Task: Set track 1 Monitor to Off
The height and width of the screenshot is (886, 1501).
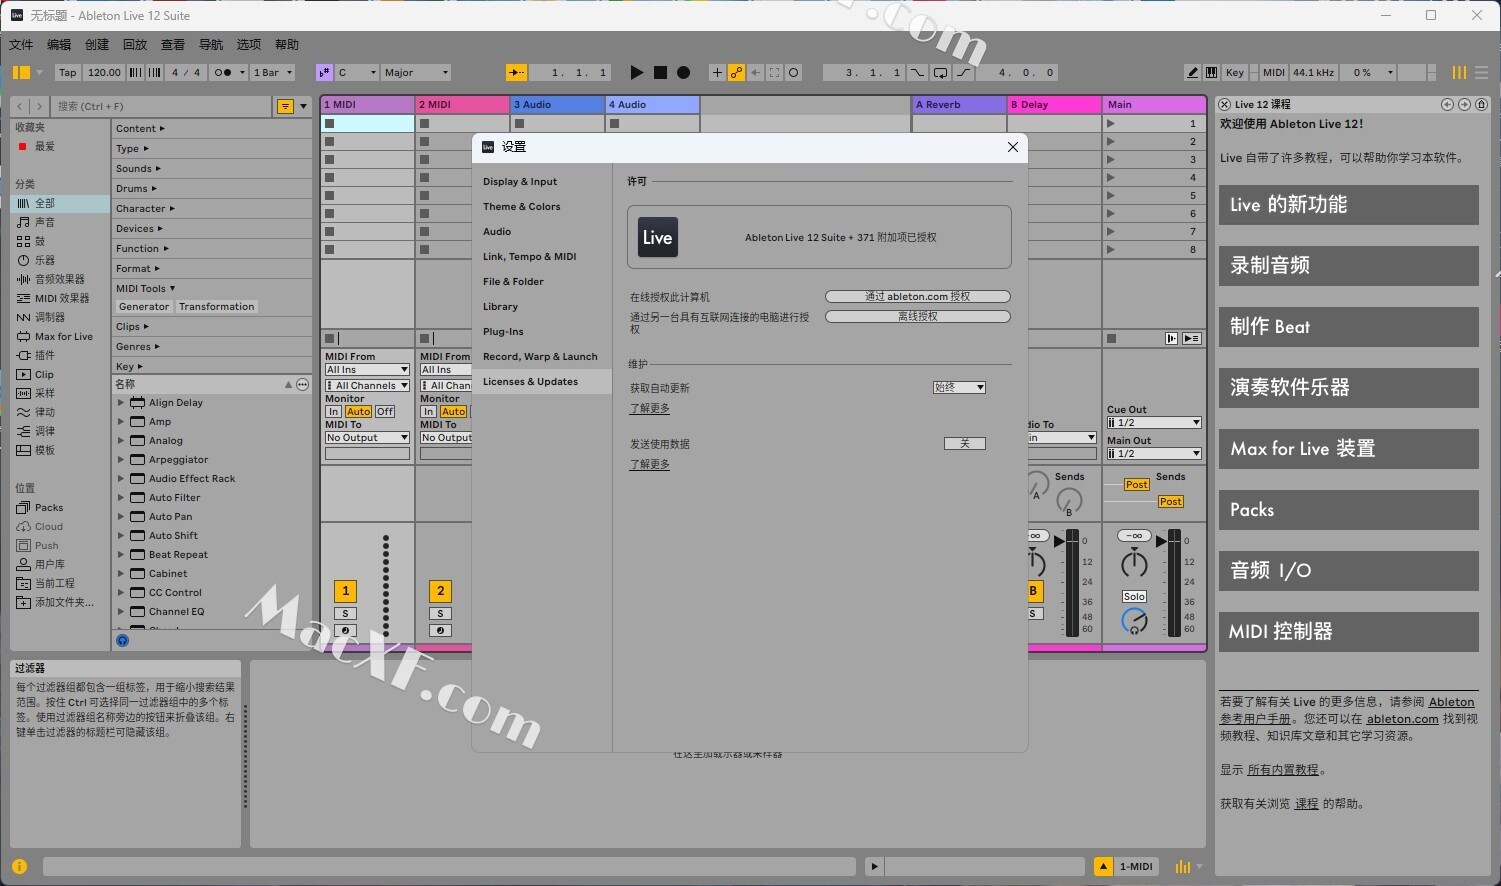Action: point(385,411)
